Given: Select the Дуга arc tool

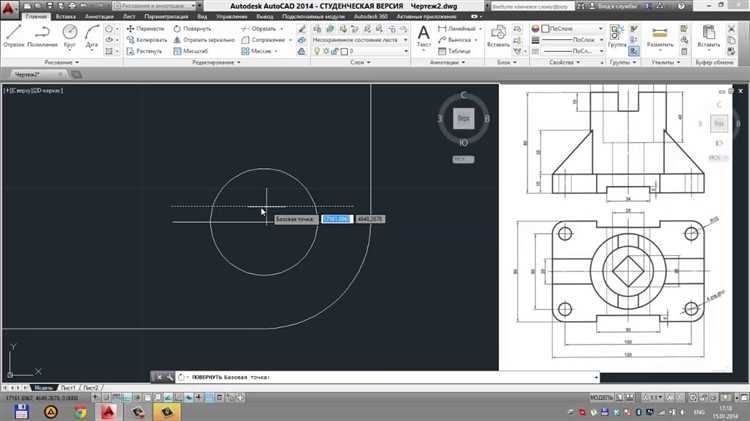Looking at the screenshot, I should (x=93, y=36).
